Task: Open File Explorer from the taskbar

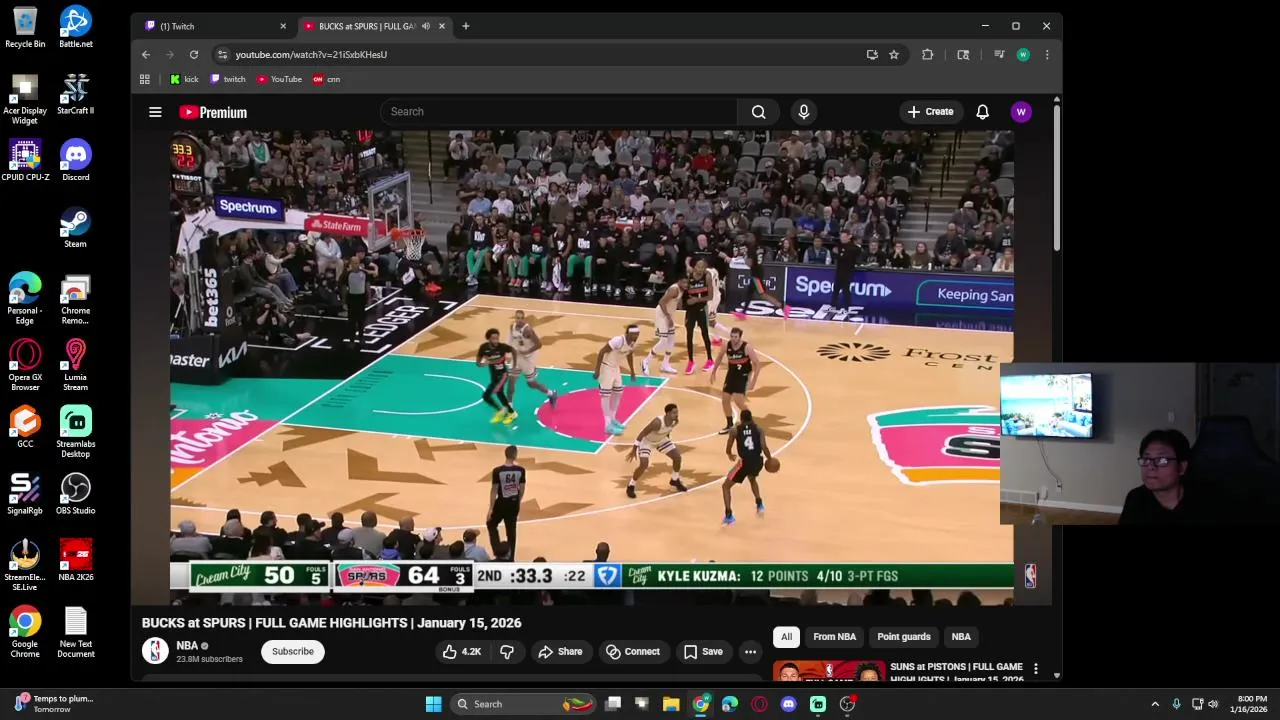Action: click(x=671, y=704)
